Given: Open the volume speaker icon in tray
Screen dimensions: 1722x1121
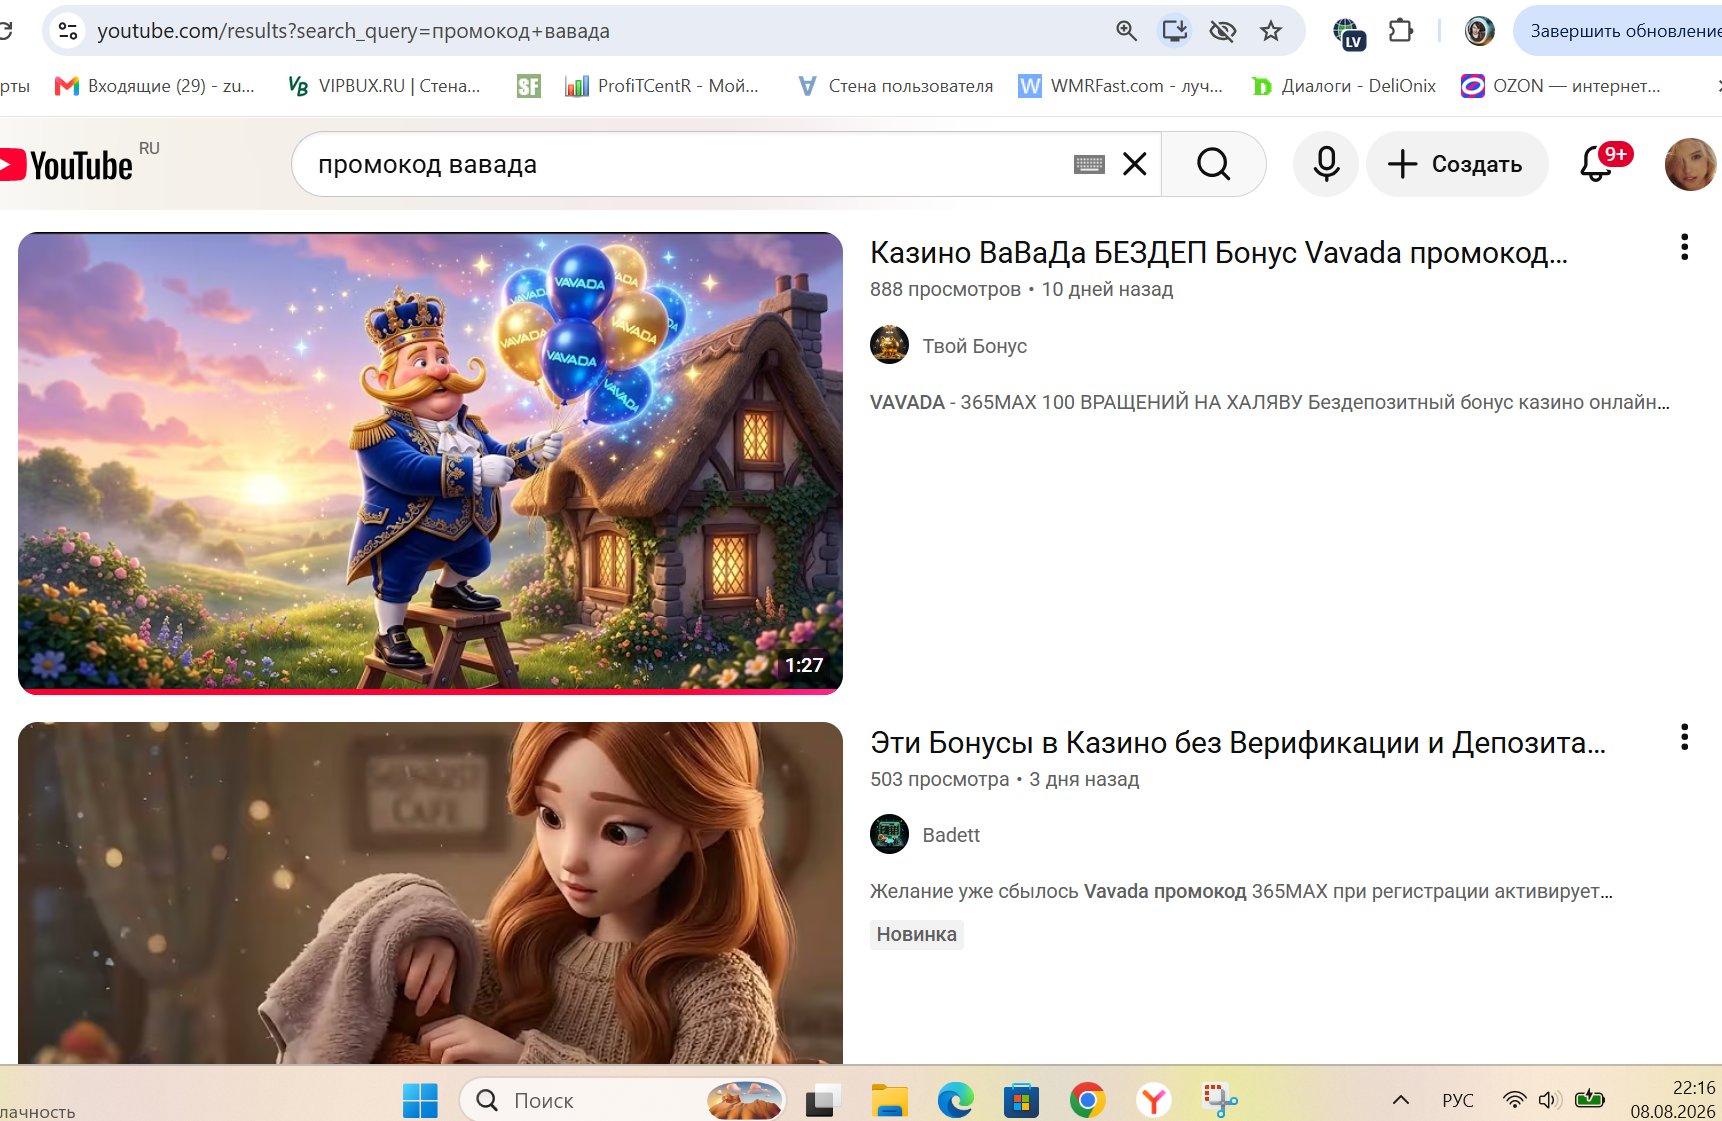Looking at the screenshot, I should pos(1550,1100).
